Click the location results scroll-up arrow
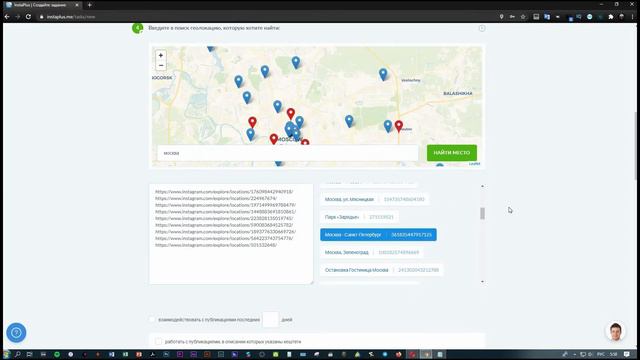The image size is (640, 360). click(482, 186)
